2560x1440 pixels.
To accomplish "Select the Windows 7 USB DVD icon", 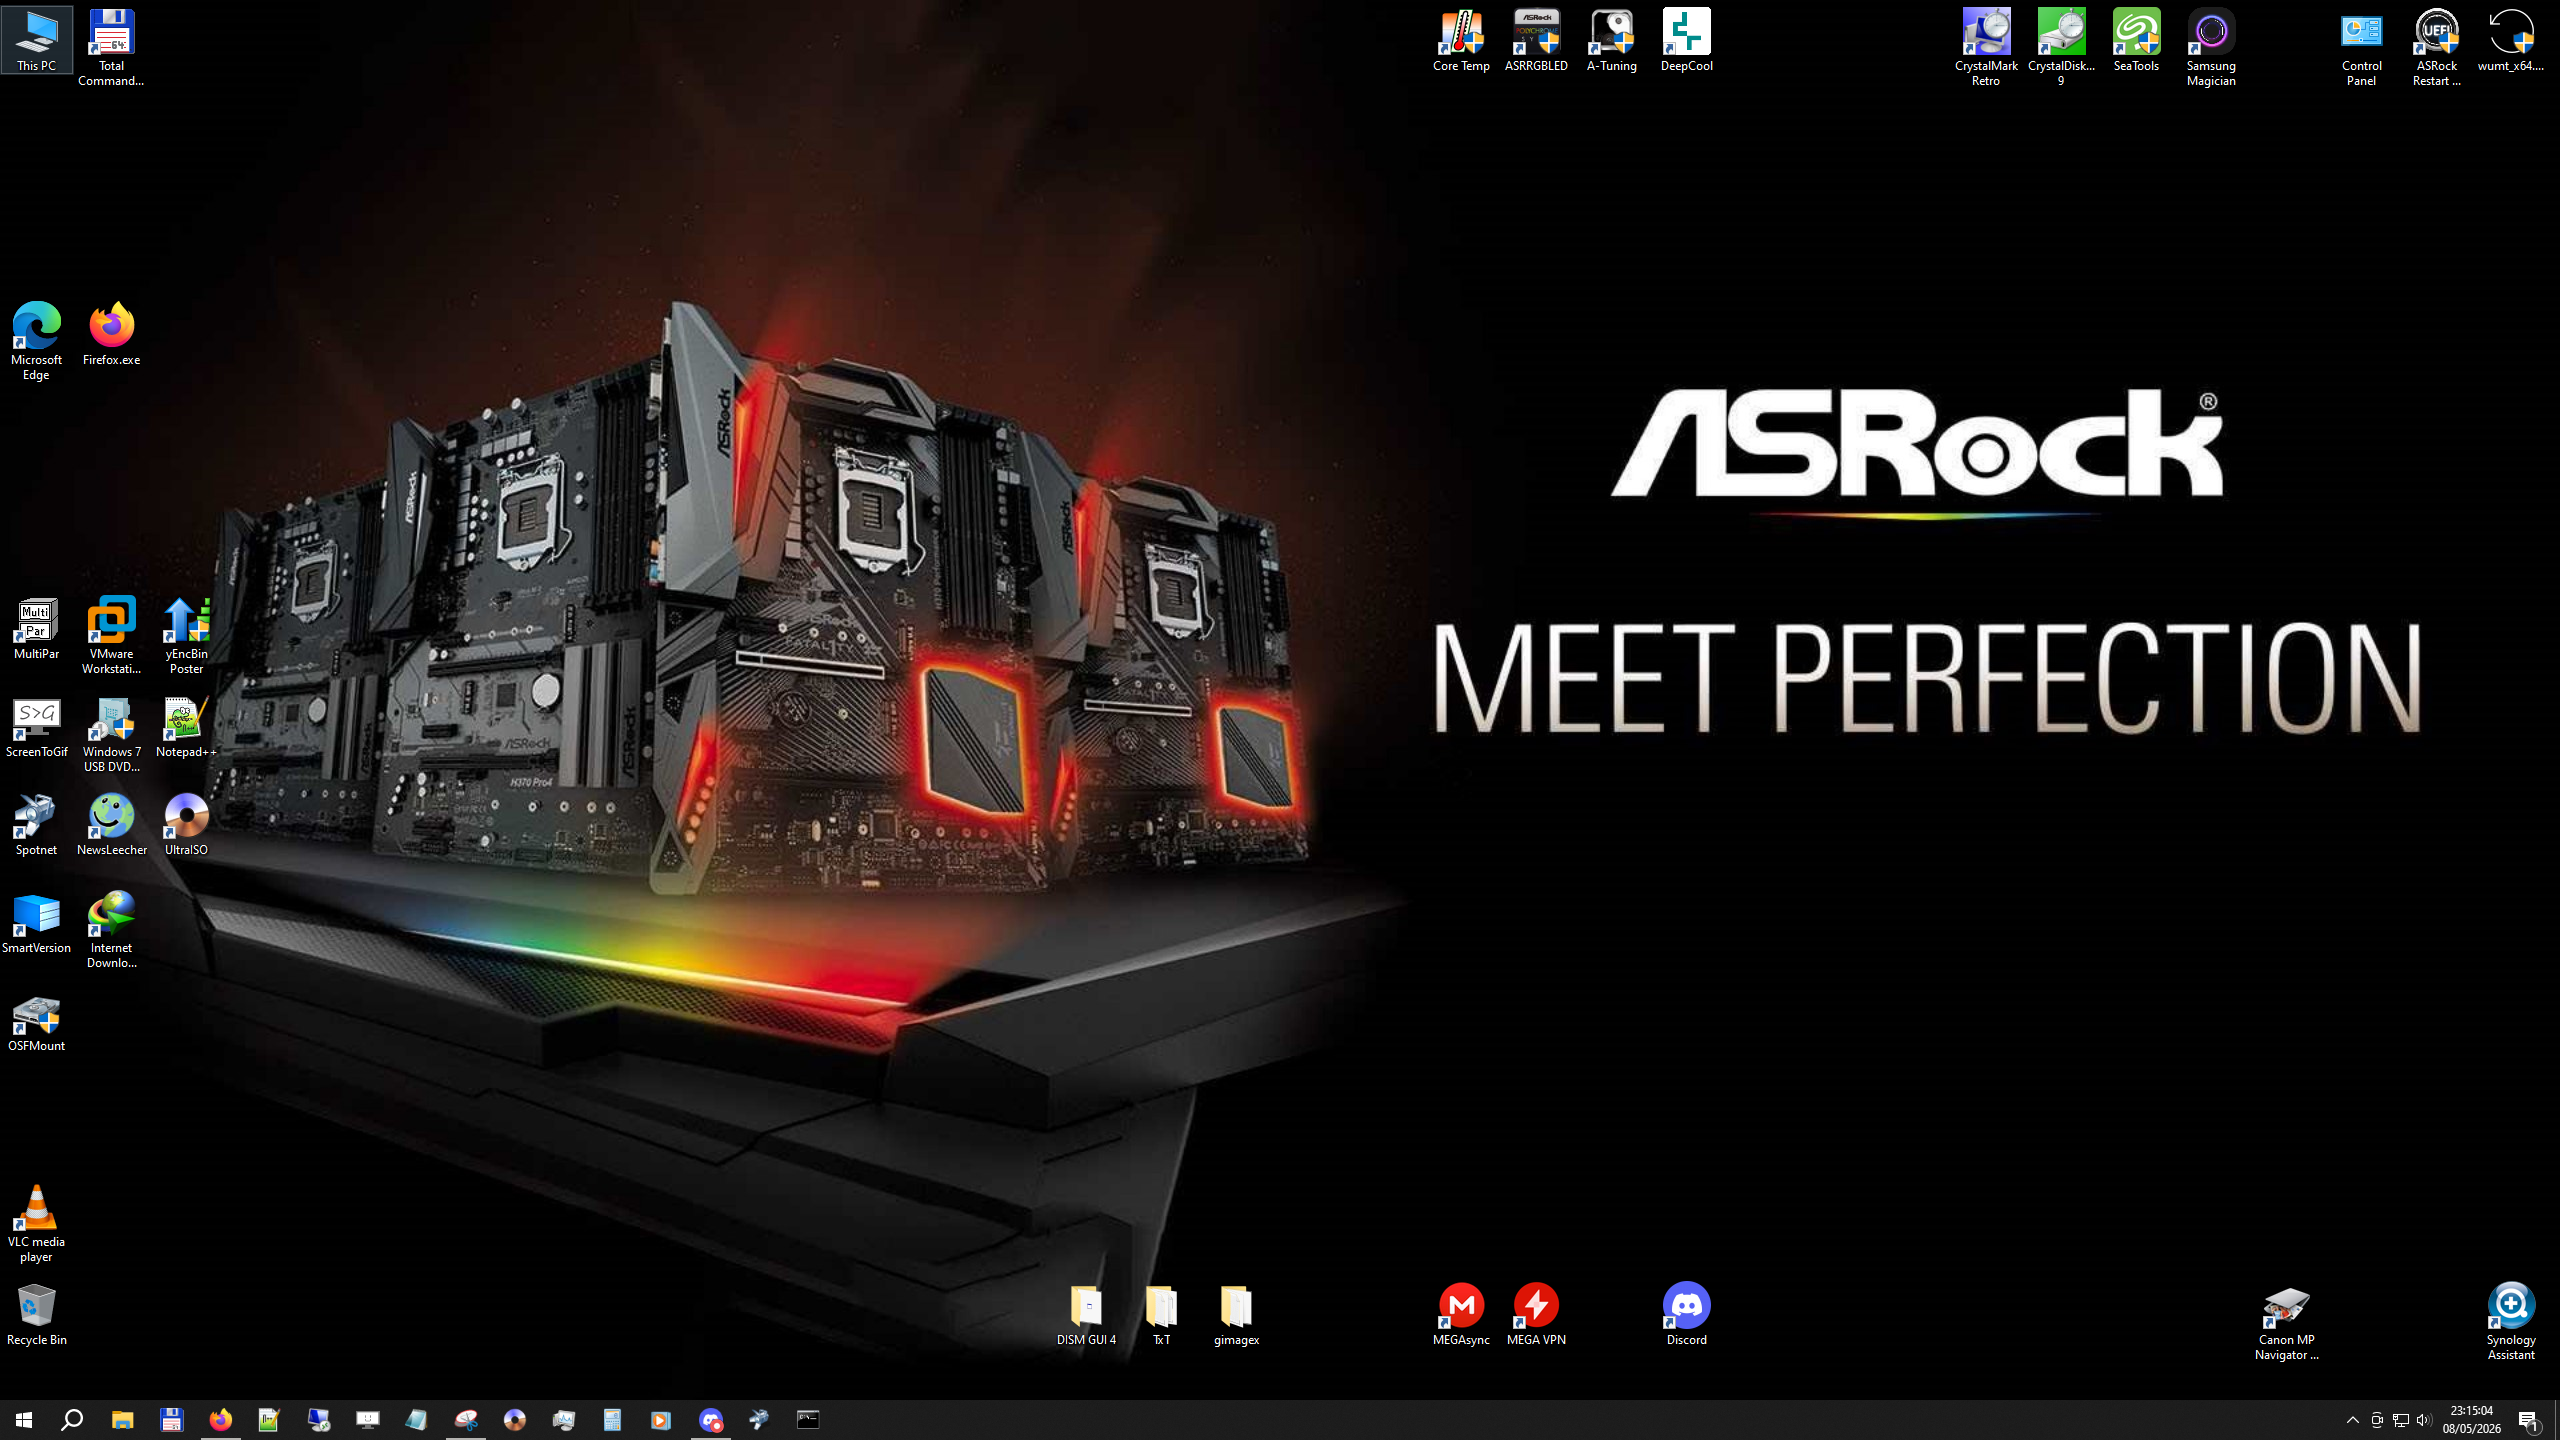I will 111,734.
